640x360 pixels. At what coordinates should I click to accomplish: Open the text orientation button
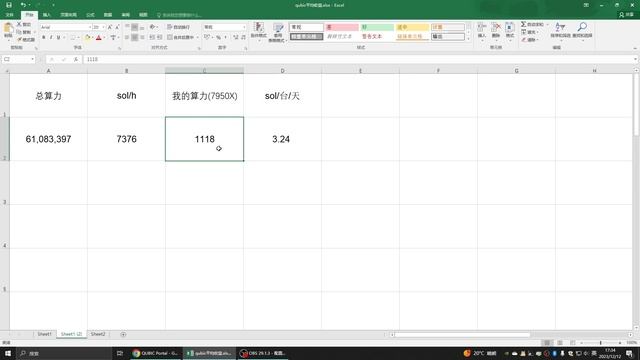[x=154, y=27]
